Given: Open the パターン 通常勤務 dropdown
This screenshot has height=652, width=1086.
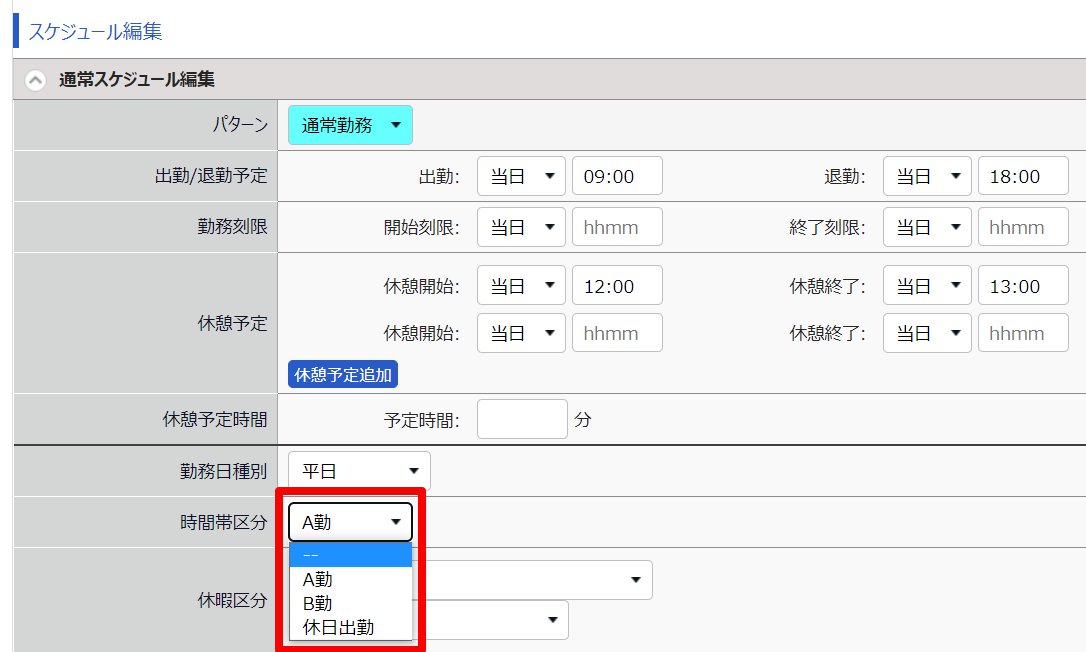Looking at the screenshot, I should coord(350,125).
